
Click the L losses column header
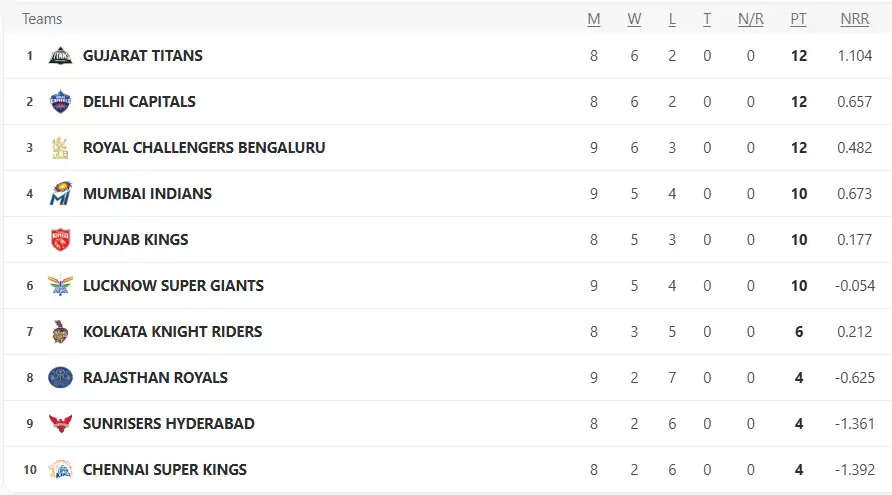[x=672, y=19]
